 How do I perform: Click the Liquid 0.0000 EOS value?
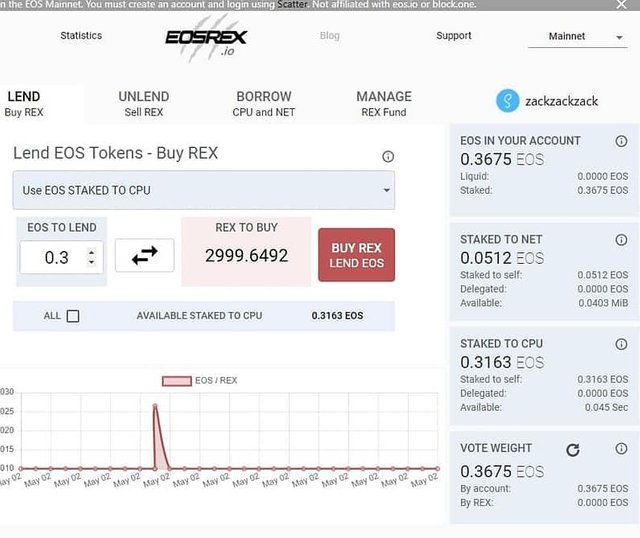(x=602, y=176)
